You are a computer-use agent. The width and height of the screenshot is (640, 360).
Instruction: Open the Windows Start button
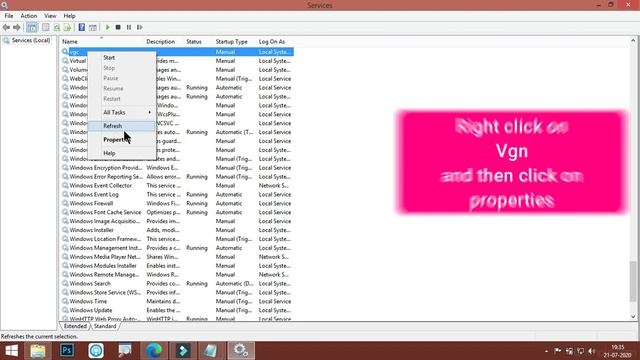coord(11,351)
